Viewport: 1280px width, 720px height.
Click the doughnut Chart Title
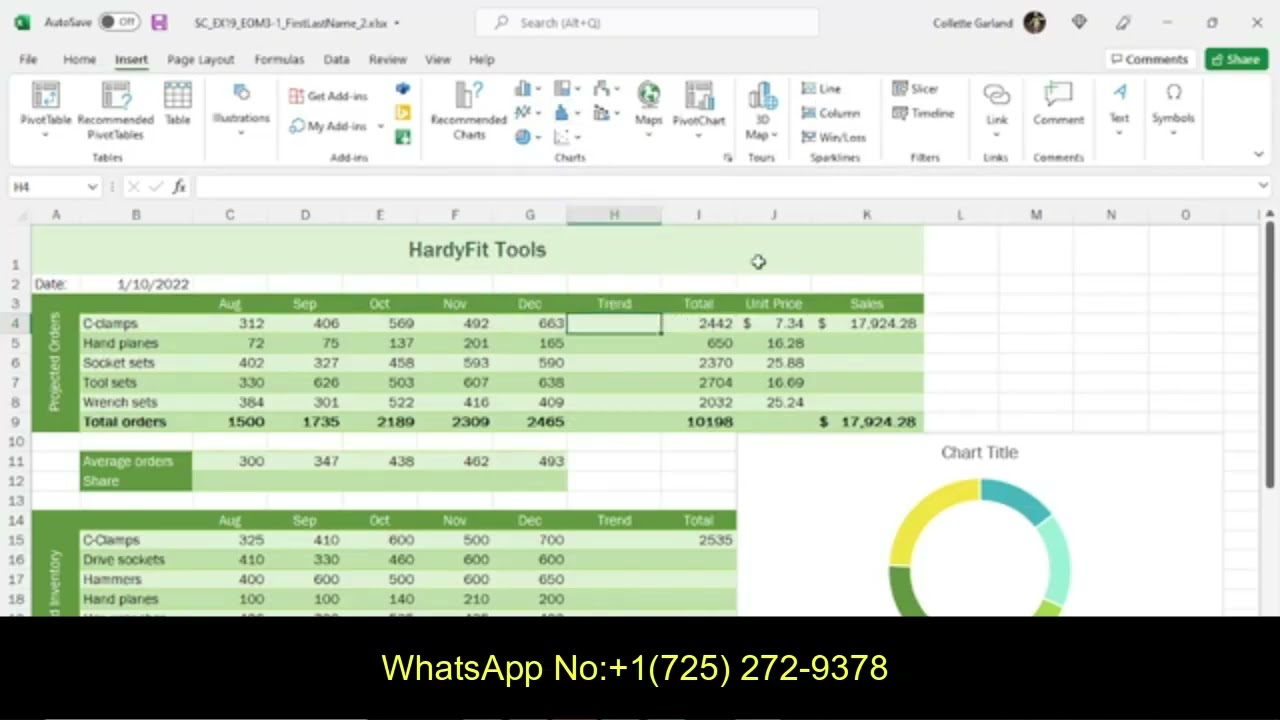(x=979, y=453)
